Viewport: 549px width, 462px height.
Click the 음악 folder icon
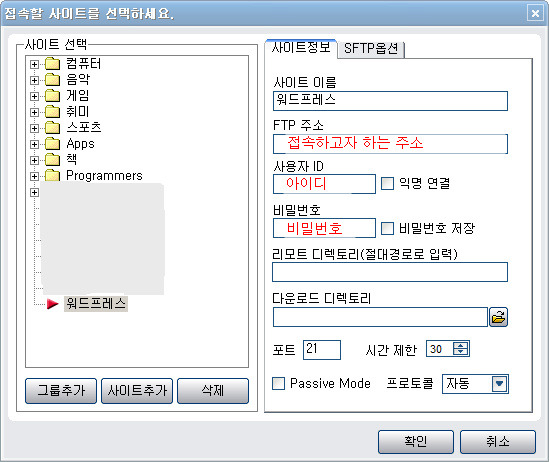53,79
